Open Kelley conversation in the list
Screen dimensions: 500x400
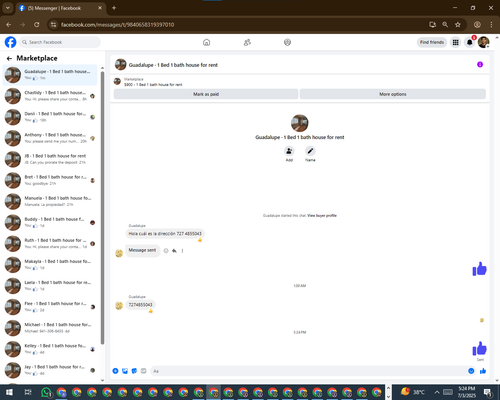click(50, 349)
